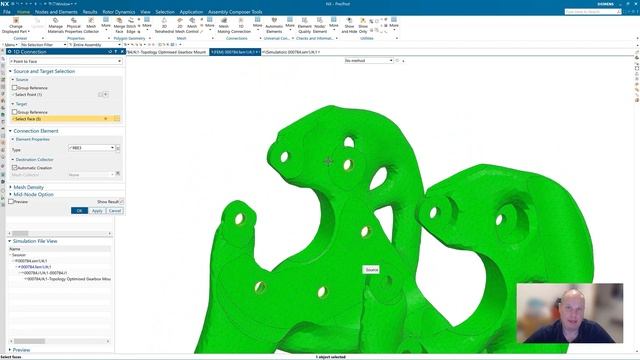Activate the Show Only tool
This screenshot has width=640, height=360.
(x=363, y=25)
